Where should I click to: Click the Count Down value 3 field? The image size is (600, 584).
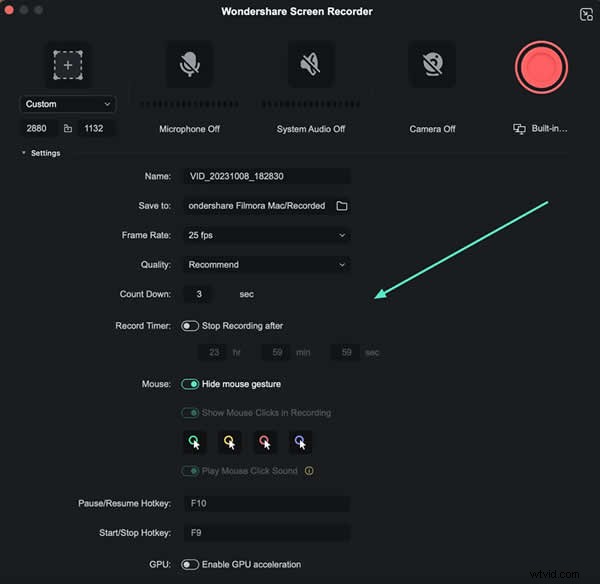(199, 294)
